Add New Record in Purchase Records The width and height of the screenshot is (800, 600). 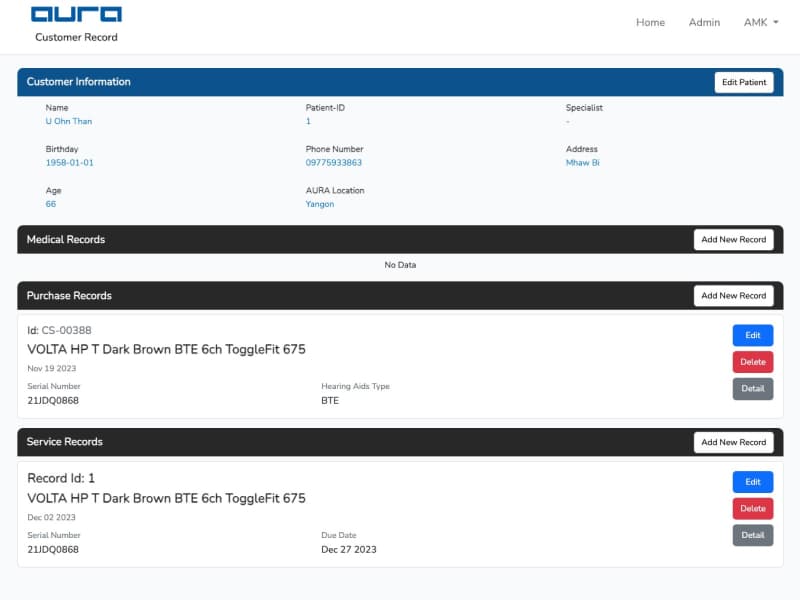pyautogui.click(x=733, y=296)
